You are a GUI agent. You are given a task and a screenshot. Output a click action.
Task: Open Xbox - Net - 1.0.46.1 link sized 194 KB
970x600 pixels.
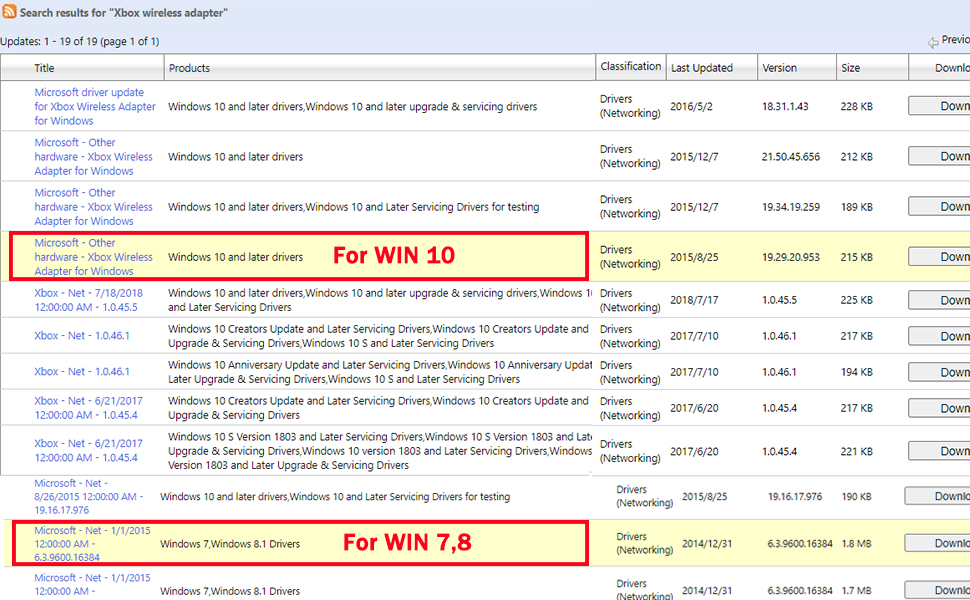click(x=82, y=371)
